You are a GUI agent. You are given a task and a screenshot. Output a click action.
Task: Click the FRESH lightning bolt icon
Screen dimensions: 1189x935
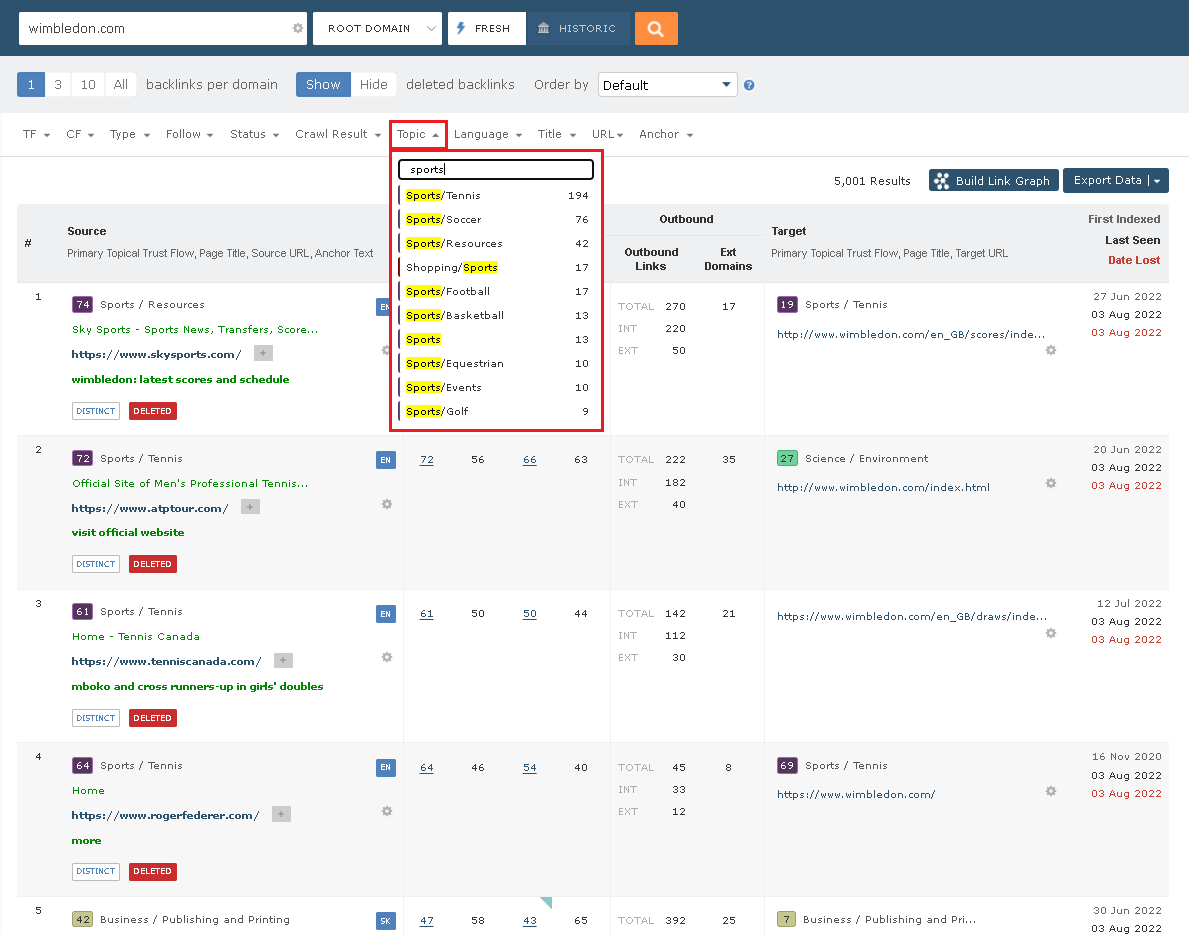[x=459, y=28]
